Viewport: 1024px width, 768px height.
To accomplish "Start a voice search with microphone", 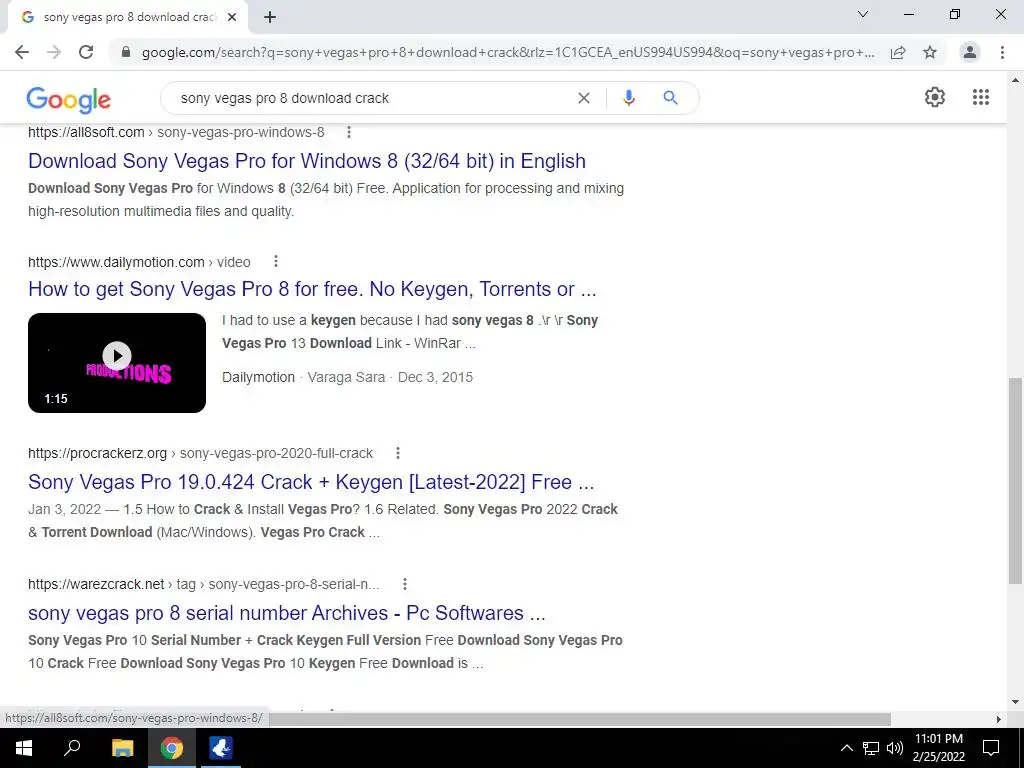I will (x=629, y=98).
